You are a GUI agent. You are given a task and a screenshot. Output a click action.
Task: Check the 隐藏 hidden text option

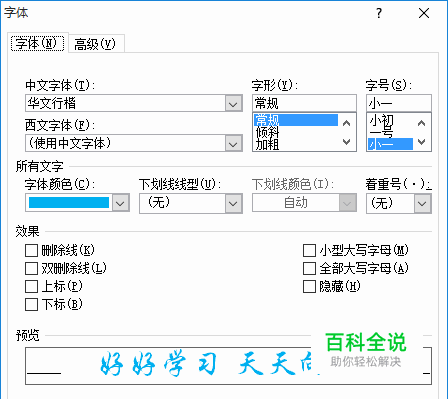pos(309,286)
